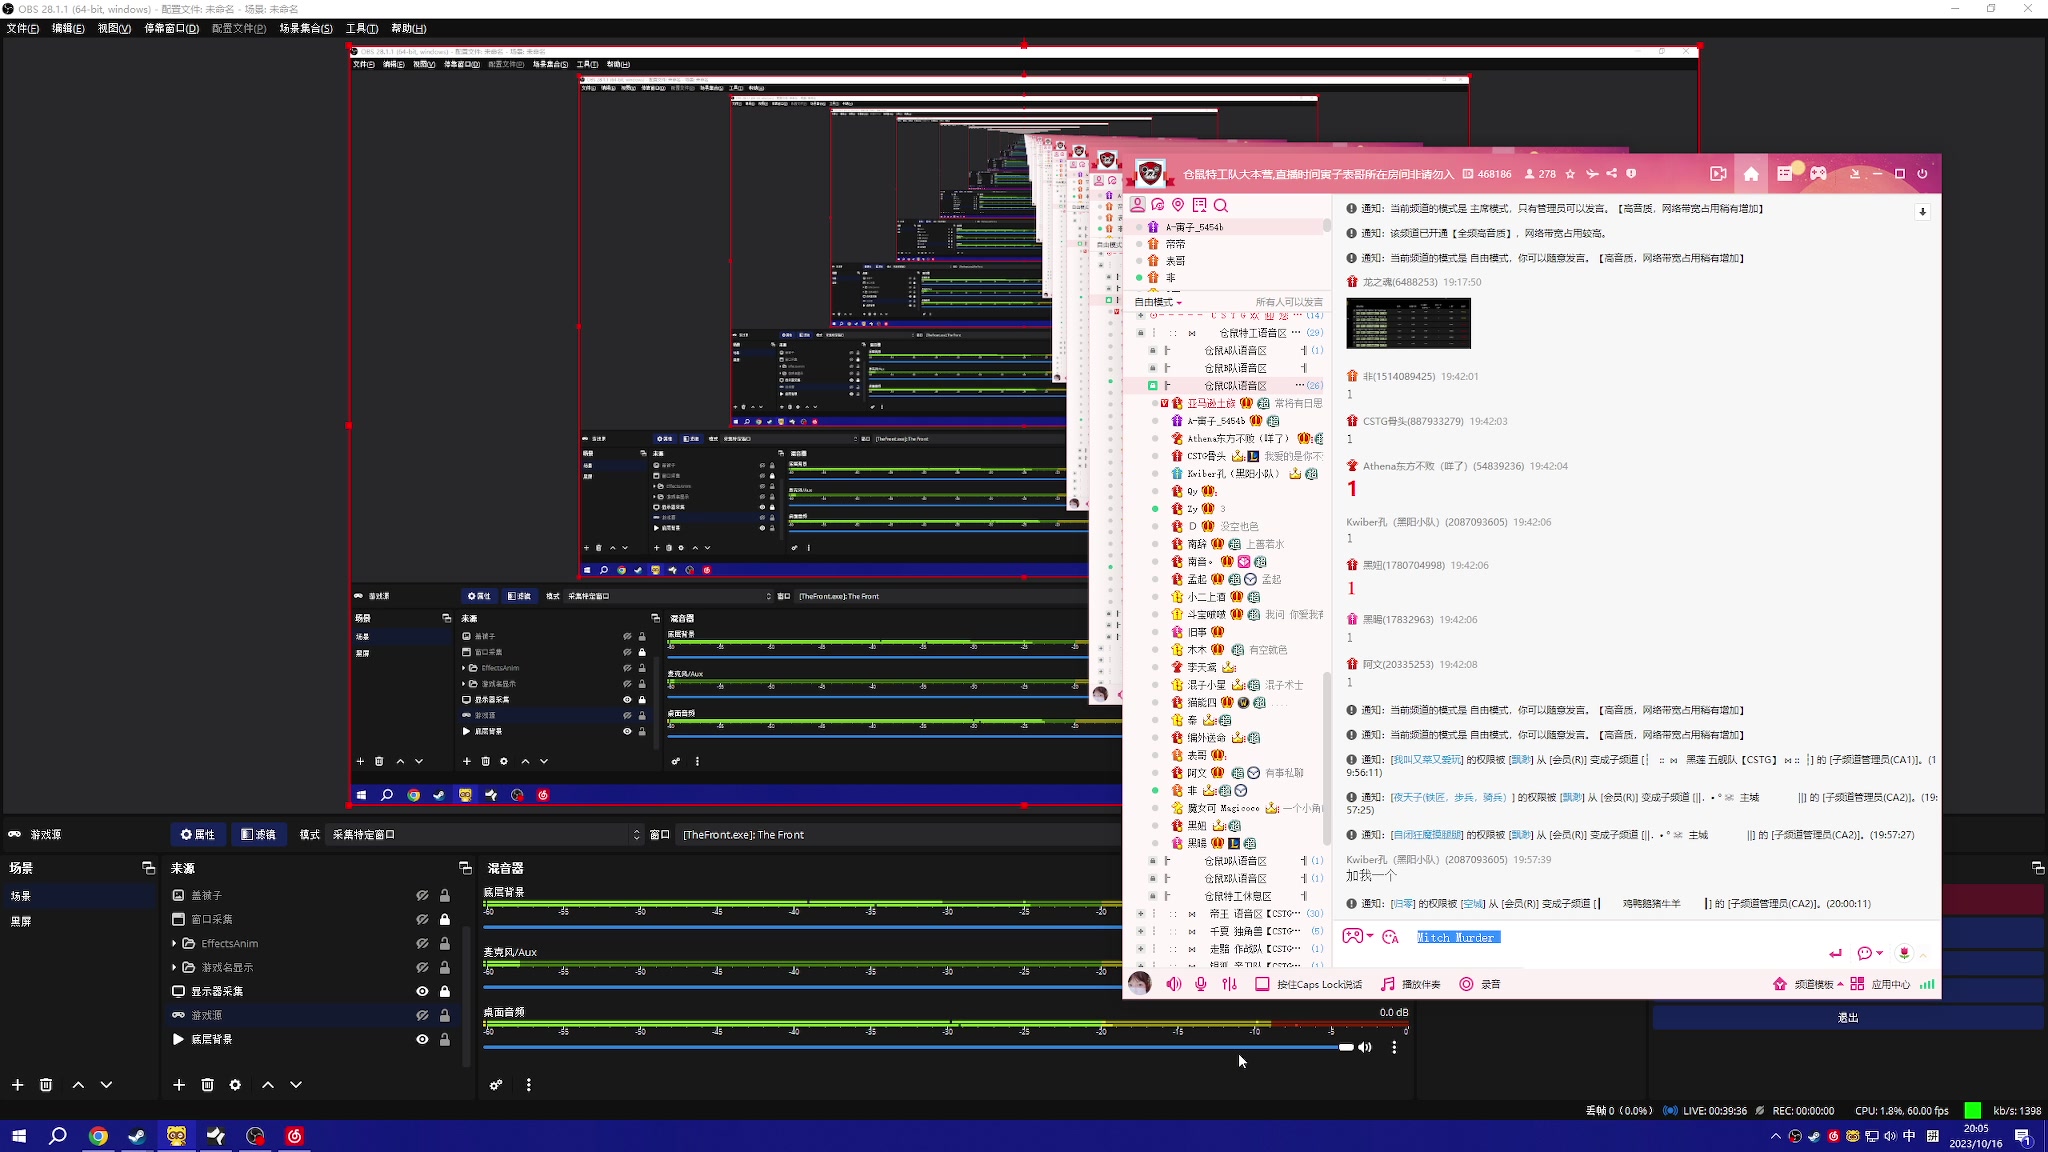Screen dimensions: 2048x1152
Task: Open the 工具(T) menu
Action: pyautogui.click(x=361, y=28)
